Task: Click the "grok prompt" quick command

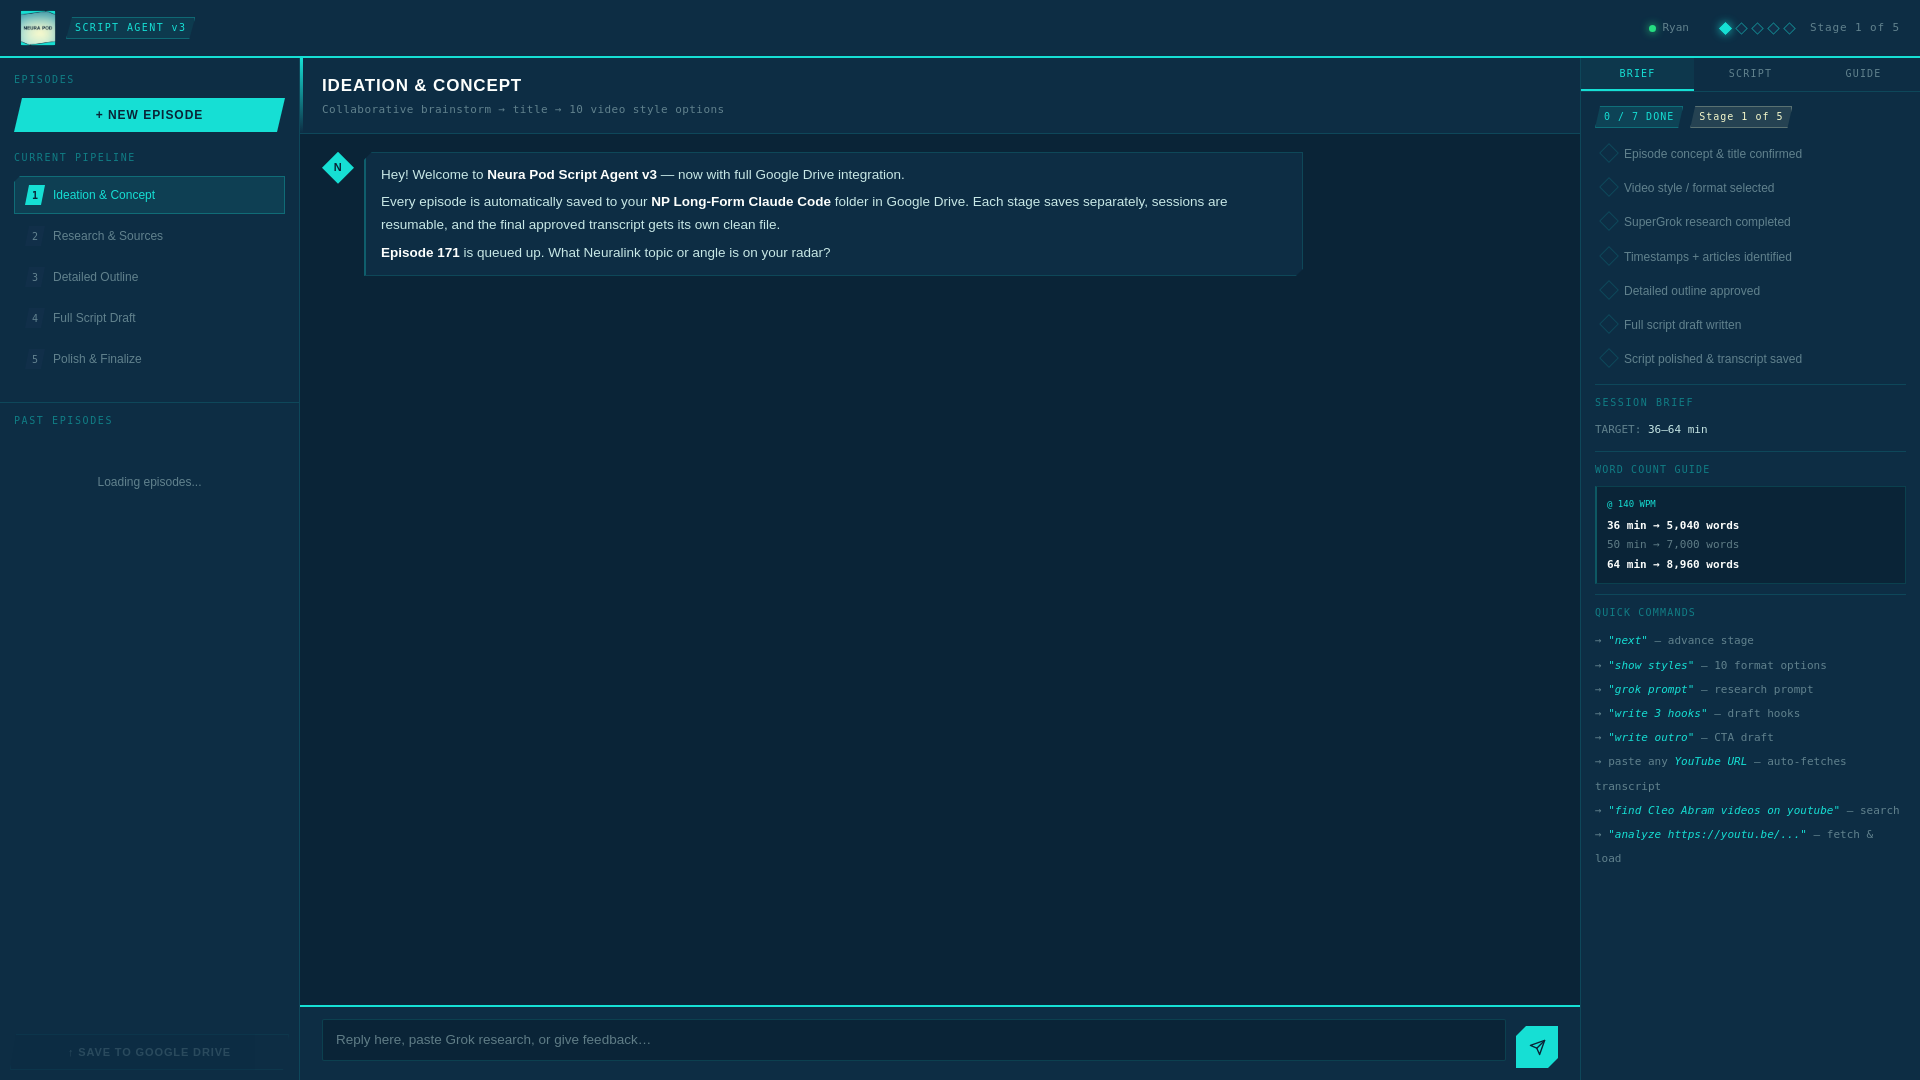Action: click(1650, 690)
